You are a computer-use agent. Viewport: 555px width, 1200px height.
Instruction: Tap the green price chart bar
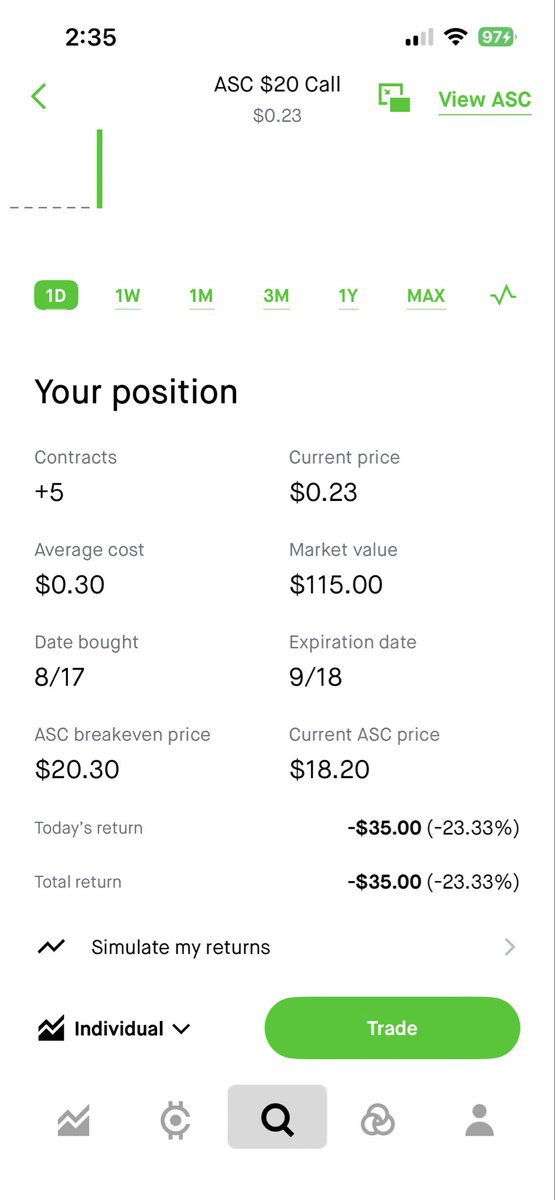(100, 169)
